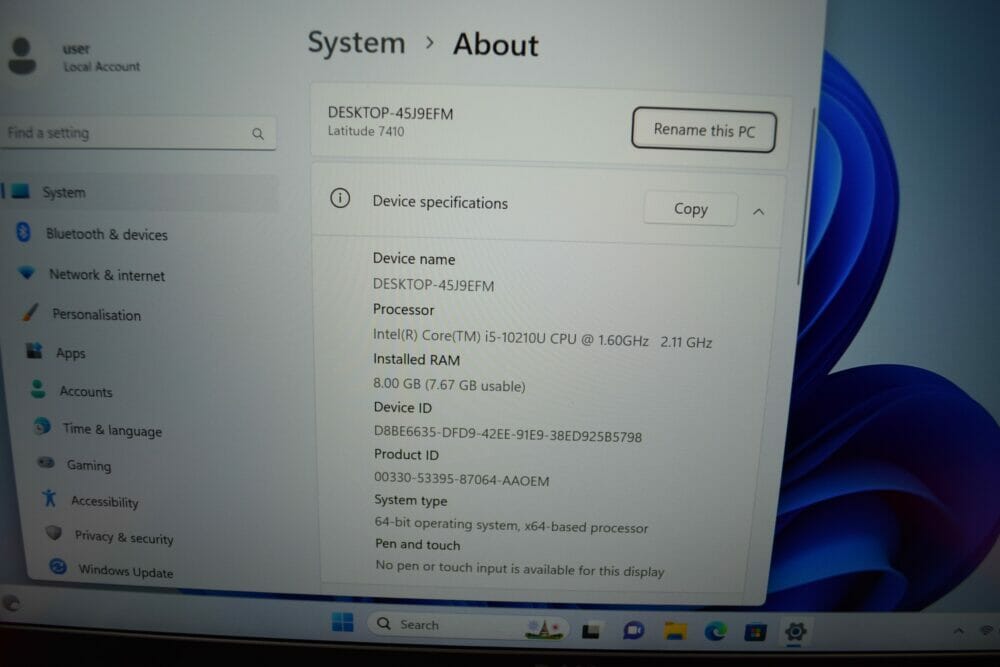This screenshot has height=667, width=1000.
Task: Select Personalisation in the sidebar
Action: tap(96, 315)
